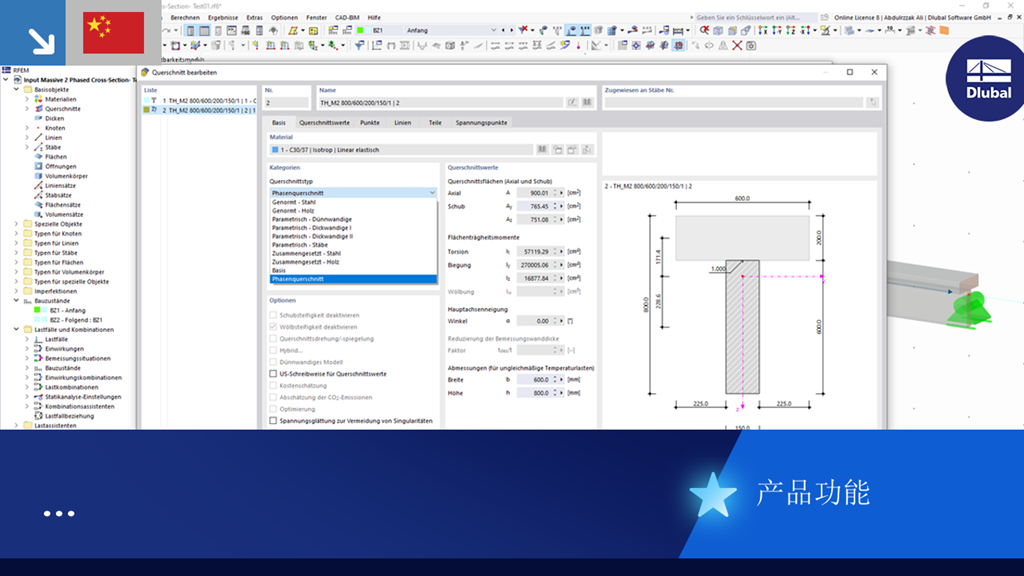Expand the Spezielle Objekte tree node
This screenshot has height=576, width=1024.
(16, 224)
